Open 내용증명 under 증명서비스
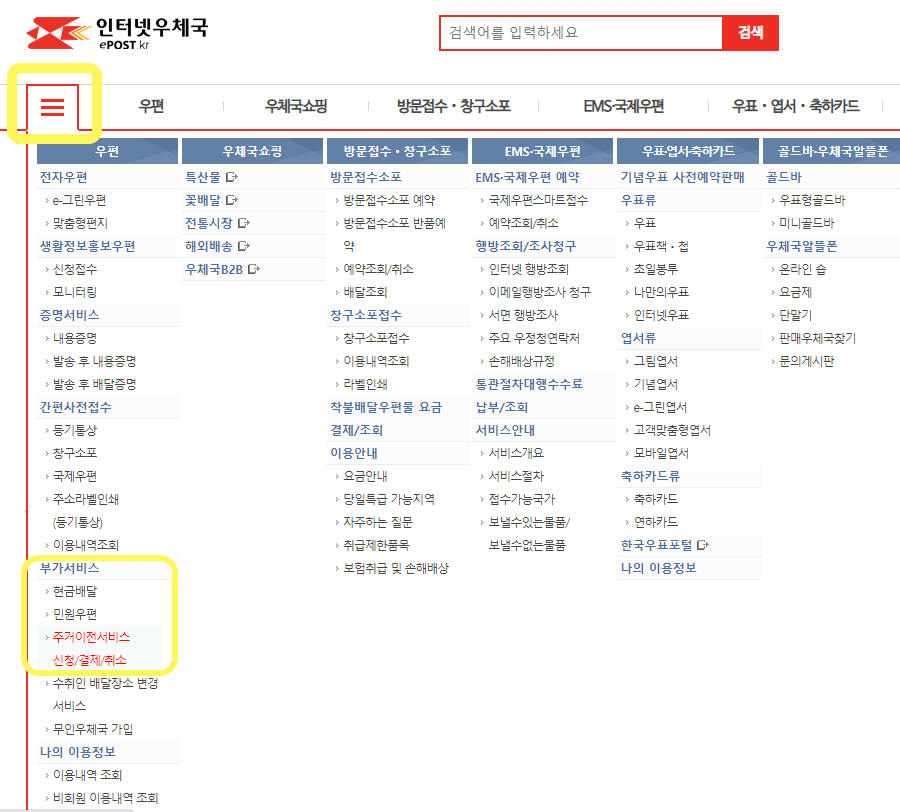Screen dimensions: 900x812 pyautogui.click(x=75, y=338)
